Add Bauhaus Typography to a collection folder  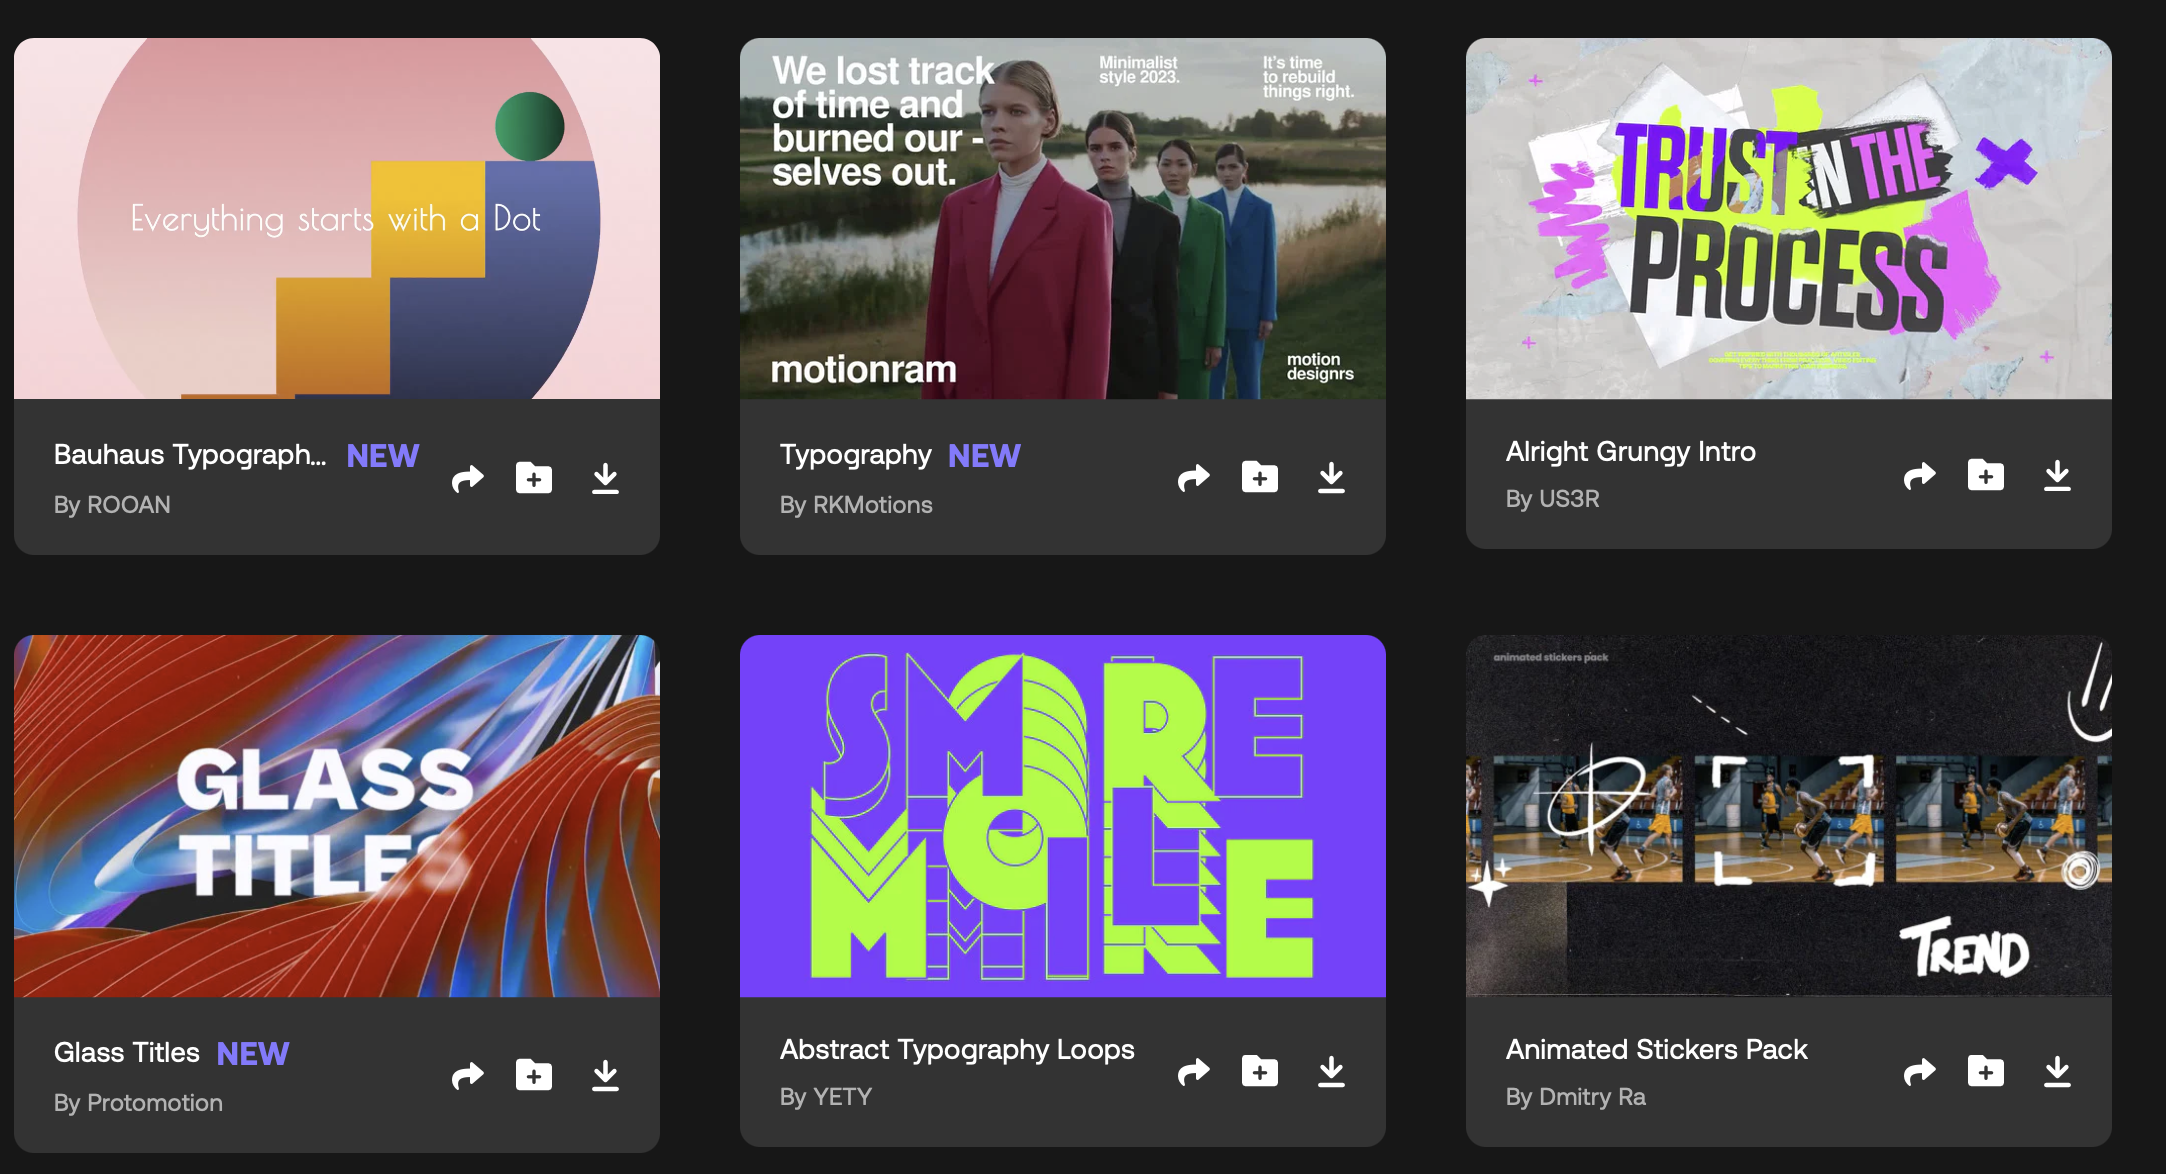tap(534, 478)
